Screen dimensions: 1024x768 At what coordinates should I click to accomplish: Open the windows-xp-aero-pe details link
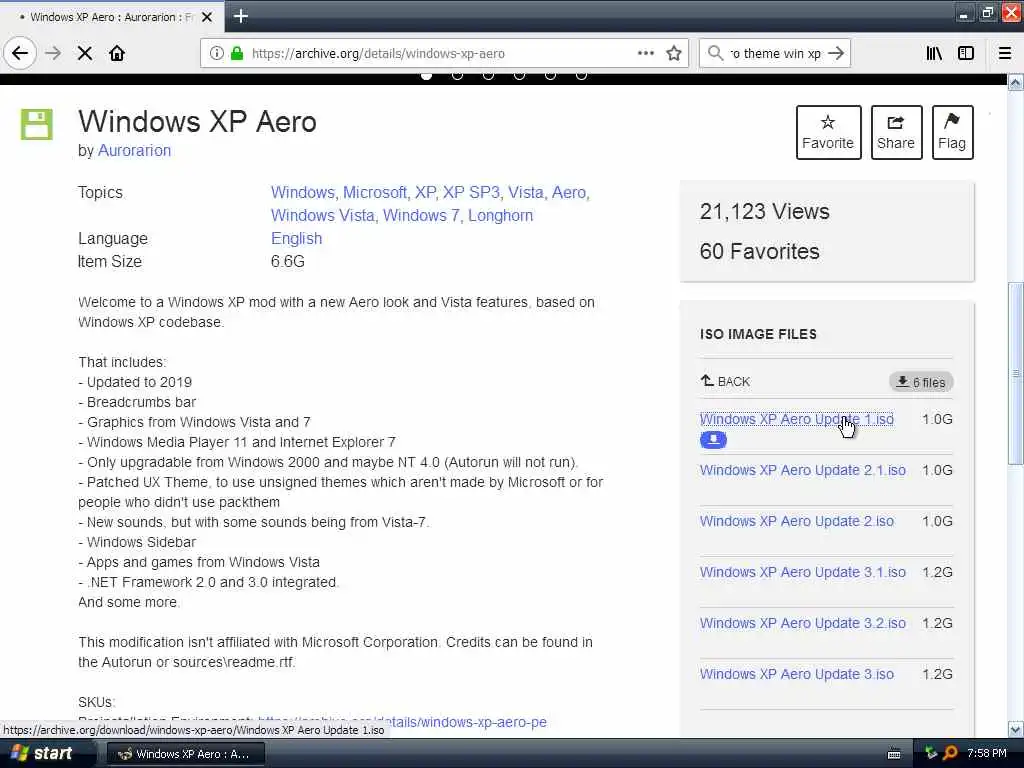tap(402, 722)
